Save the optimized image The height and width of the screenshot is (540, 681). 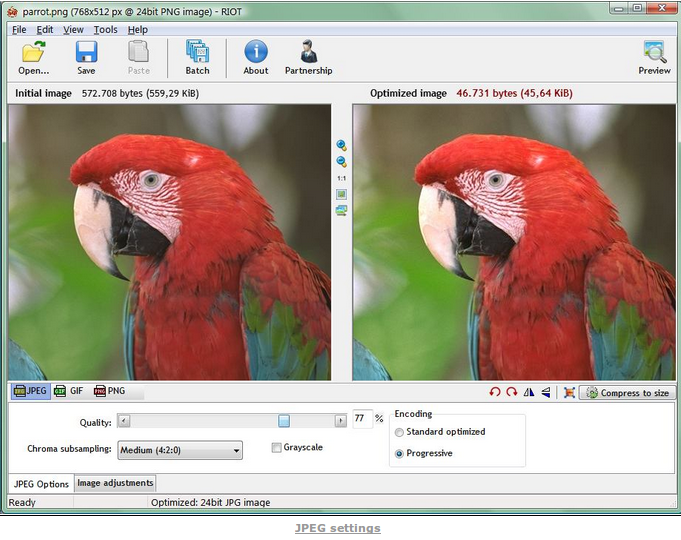point(86,57)
